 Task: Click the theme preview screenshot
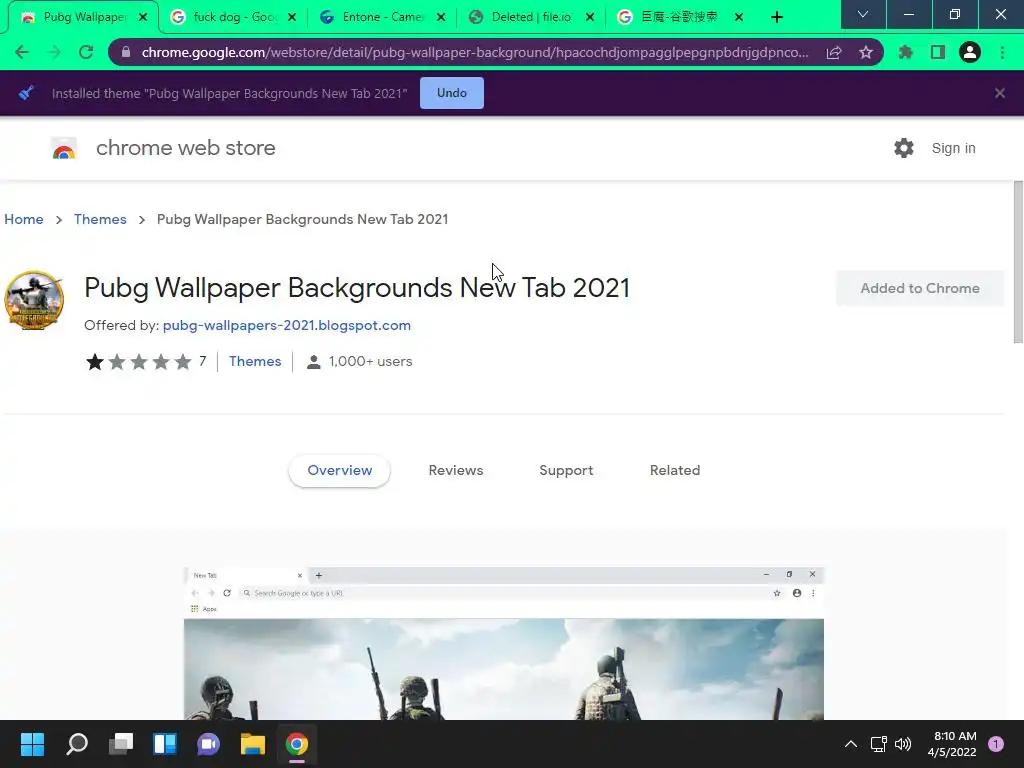(504, 643)
